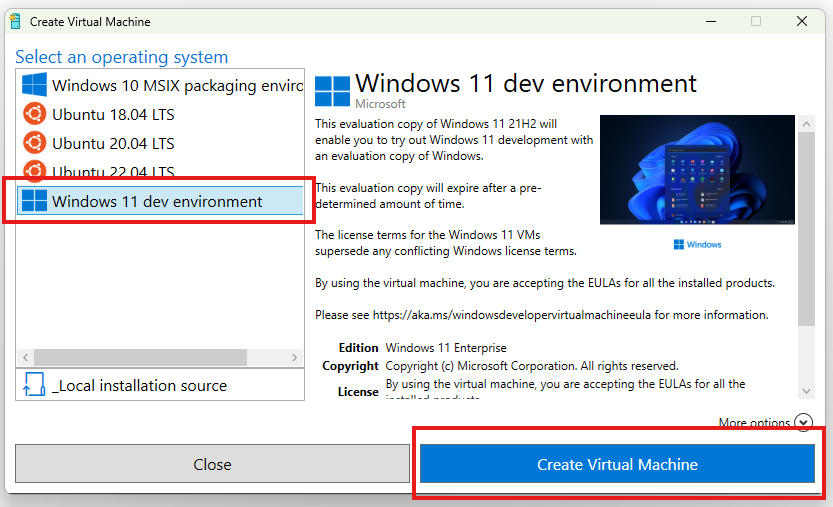Screen dimensions: 833x507
Task: Click the details pane scroll-down arrow
Action: [806, 391]
